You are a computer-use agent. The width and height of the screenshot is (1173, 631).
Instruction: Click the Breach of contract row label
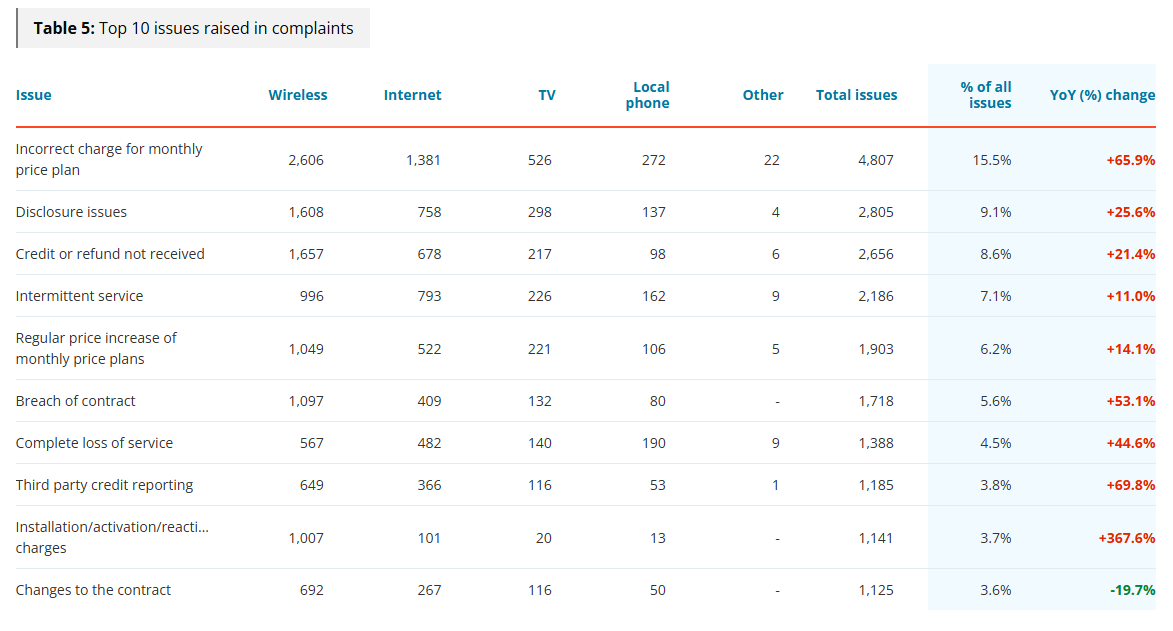(75, 401)
